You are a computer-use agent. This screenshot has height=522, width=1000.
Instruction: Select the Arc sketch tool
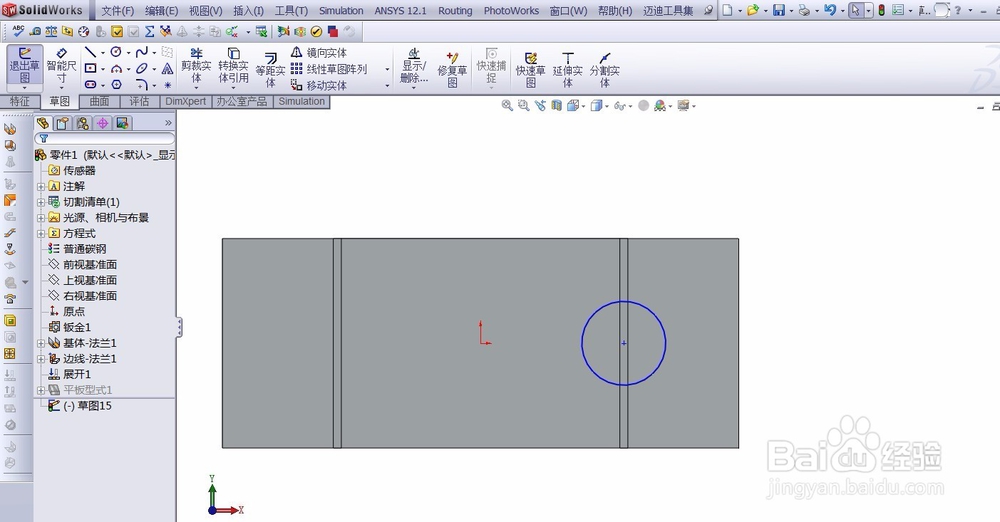point(116,68)
